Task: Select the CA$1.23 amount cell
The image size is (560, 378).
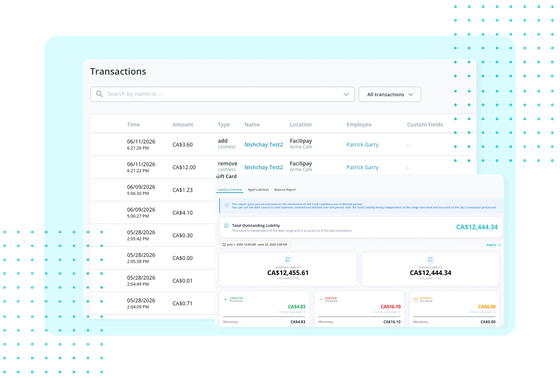Action: tap(182, 190)
